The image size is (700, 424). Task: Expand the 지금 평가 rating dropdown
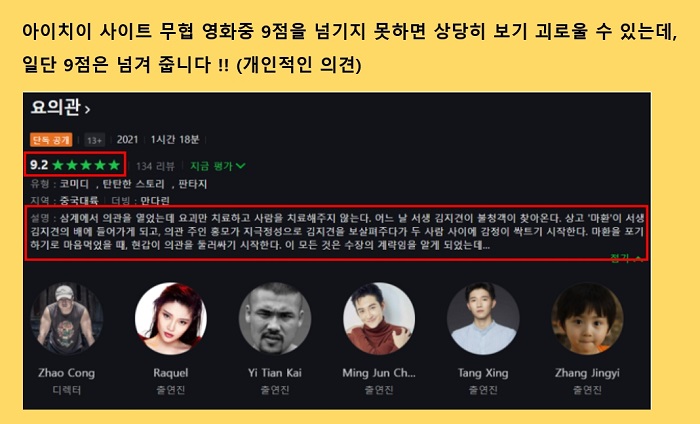217,166
